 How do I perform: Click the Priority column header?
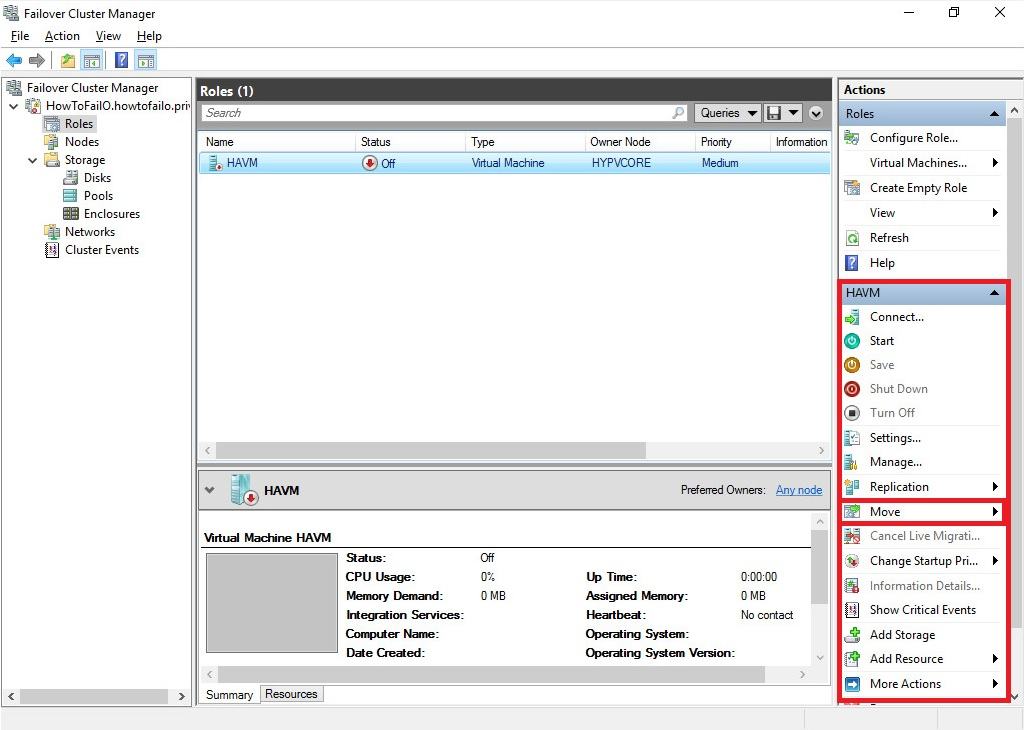tap(733, 142)
